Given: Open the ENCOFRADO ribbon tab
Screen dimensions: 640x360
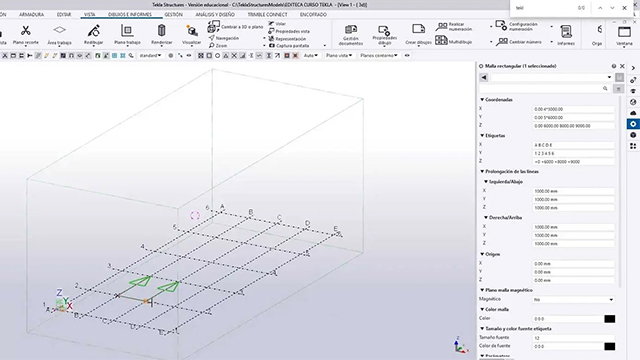Looking at the screenshot, I should pos(313,14).
